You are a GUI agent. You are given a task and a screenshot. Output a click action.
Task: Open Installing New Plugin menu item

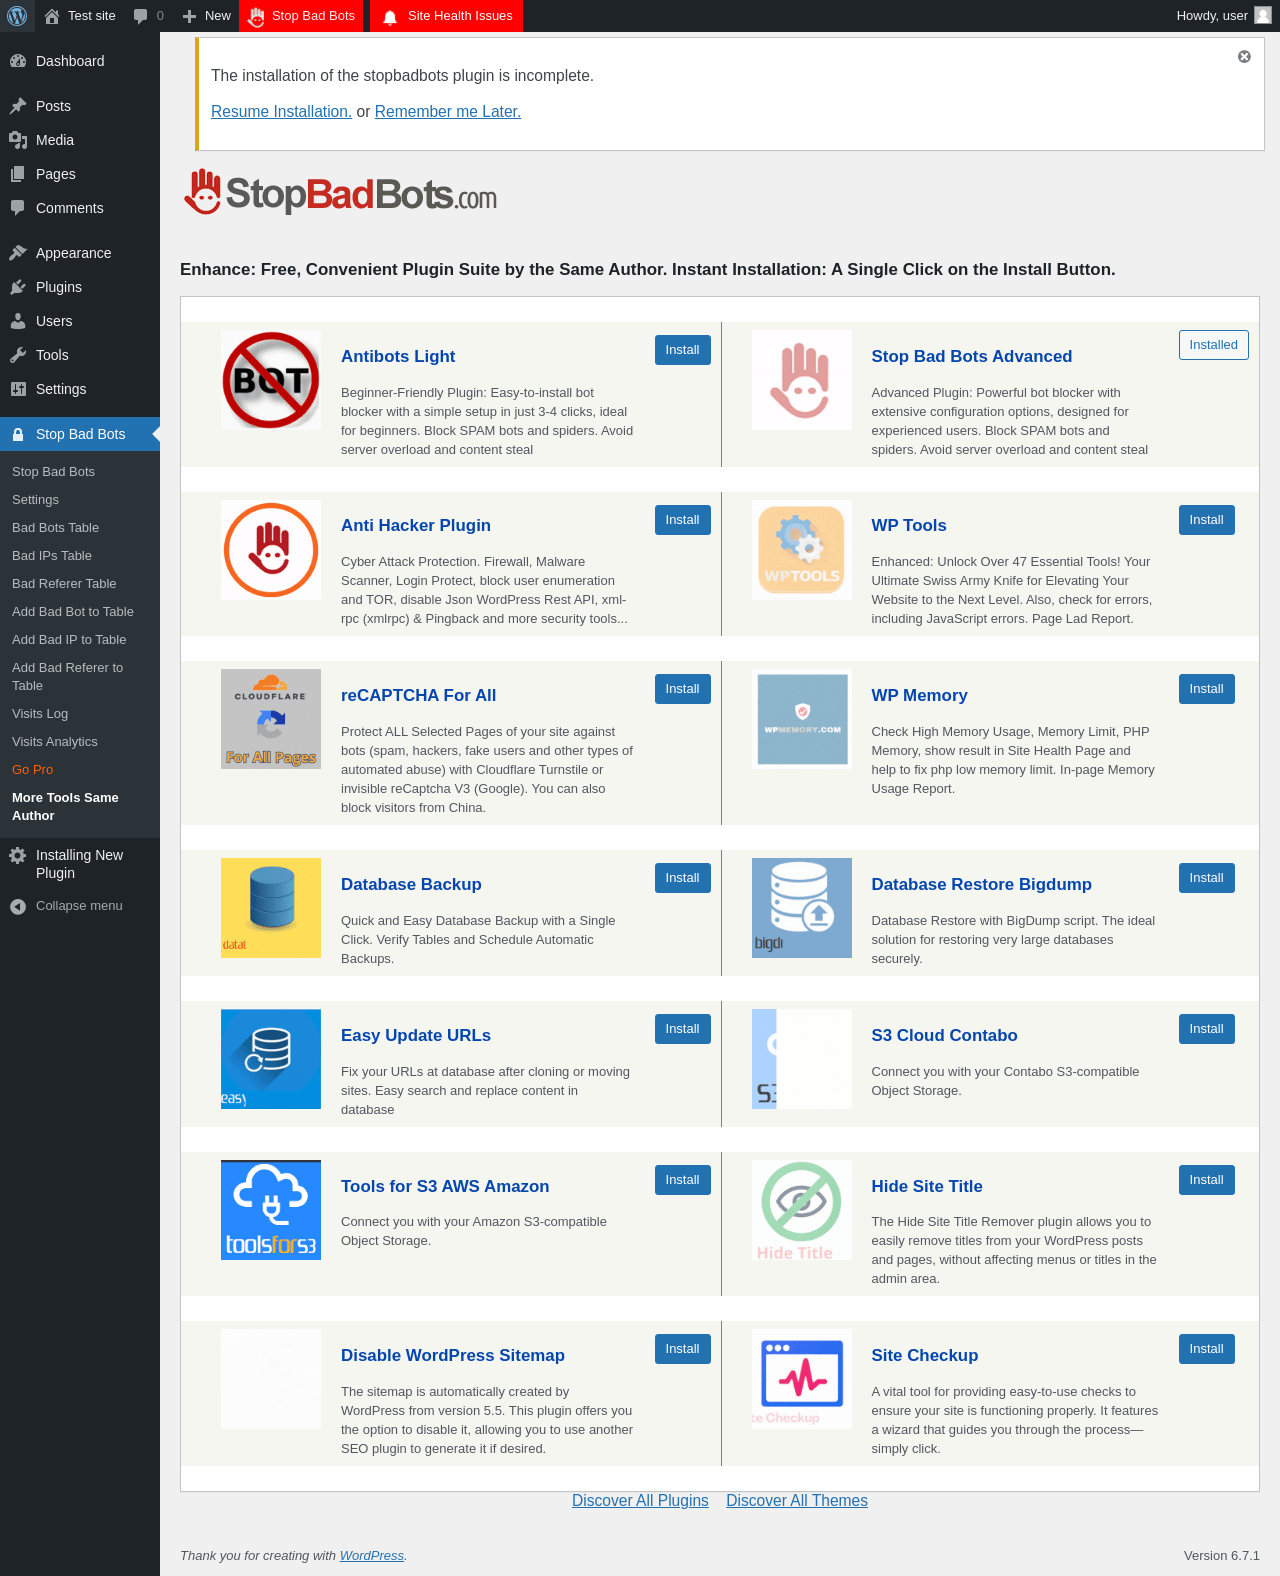point(80,864)
